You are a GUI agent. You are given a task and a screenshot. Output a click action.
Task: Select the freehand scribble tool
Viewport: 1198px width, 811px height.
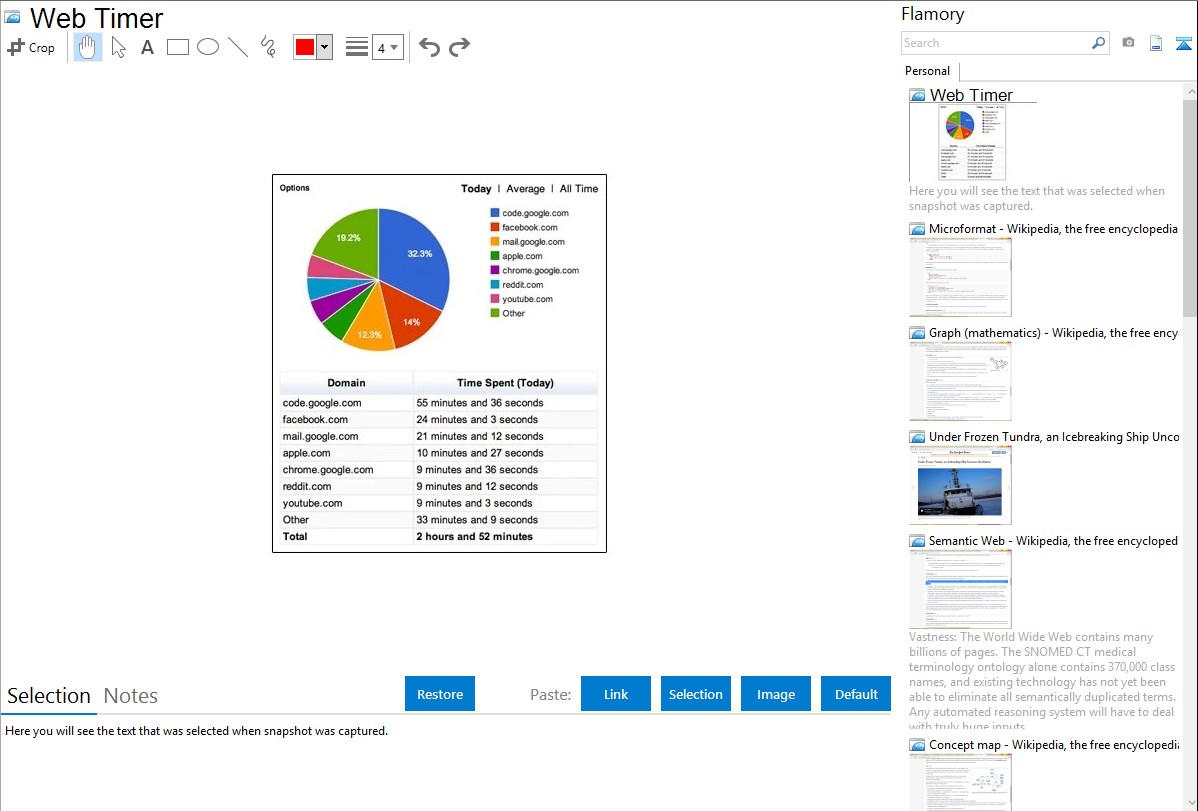click(268, 47)
